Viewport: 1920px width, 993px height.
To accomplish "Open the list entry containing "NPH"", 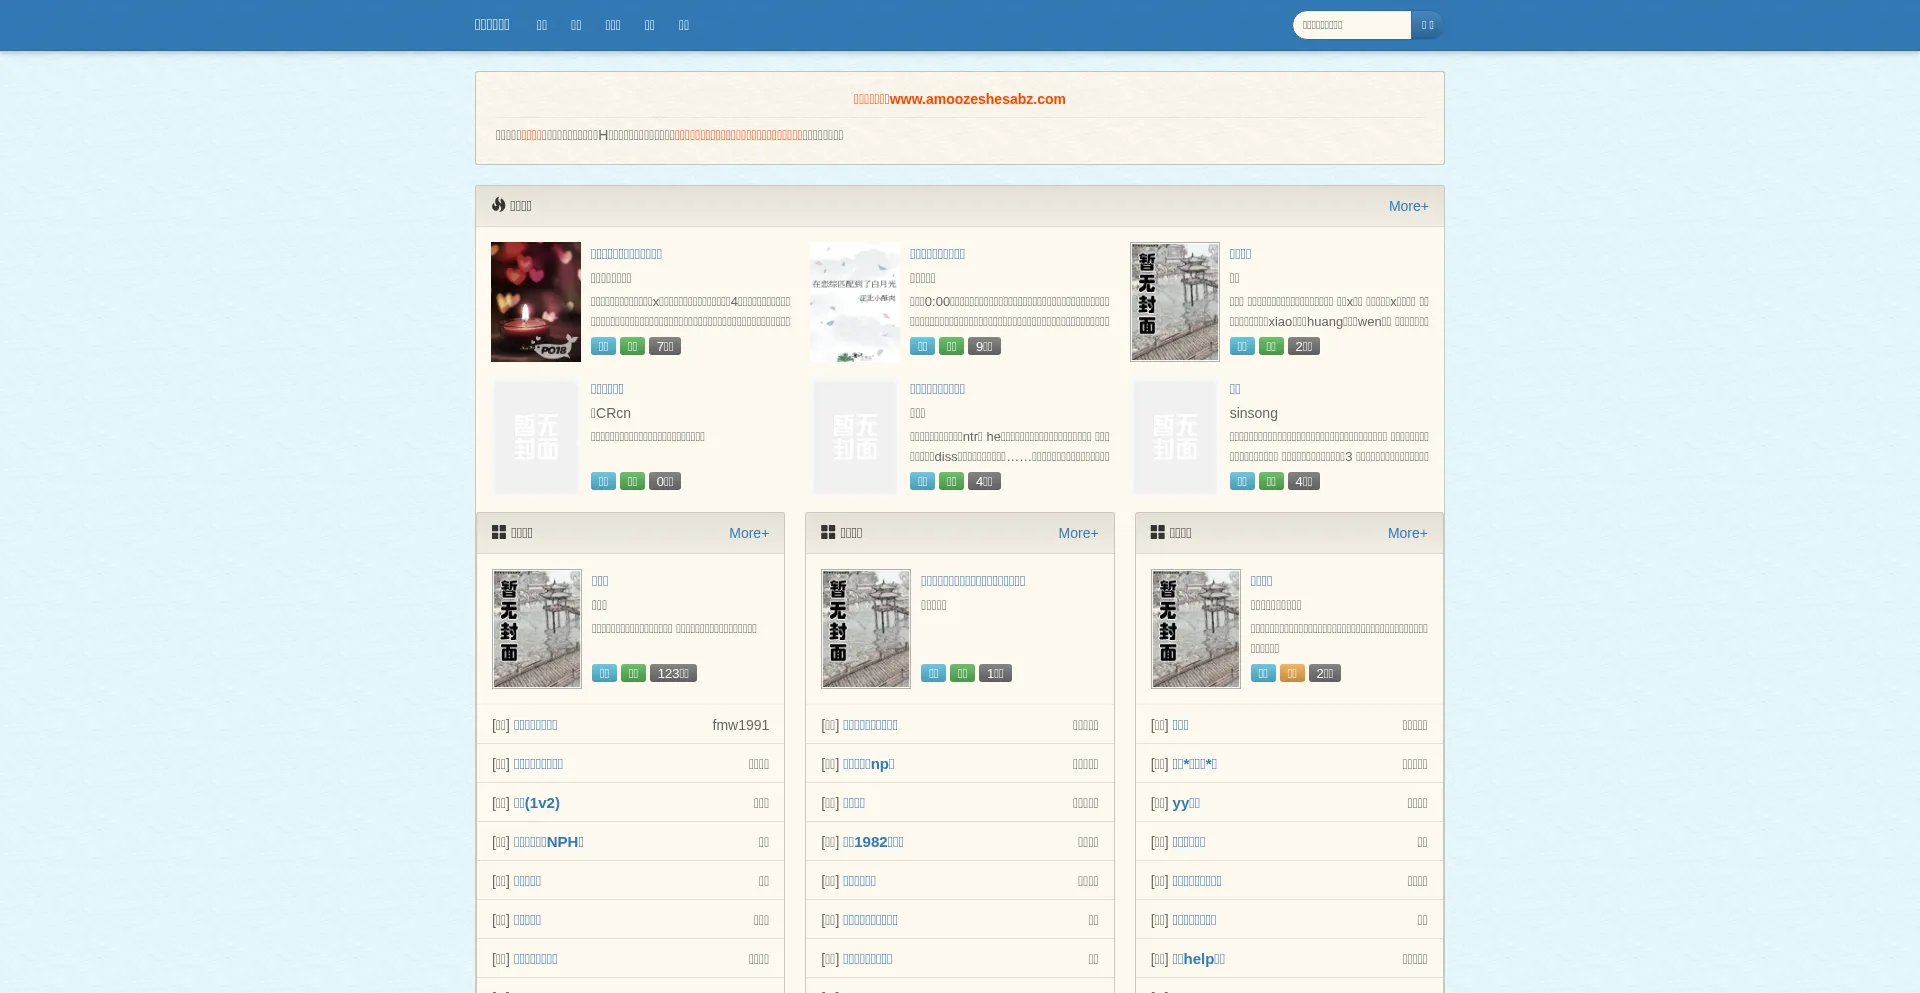I will 548,842.
